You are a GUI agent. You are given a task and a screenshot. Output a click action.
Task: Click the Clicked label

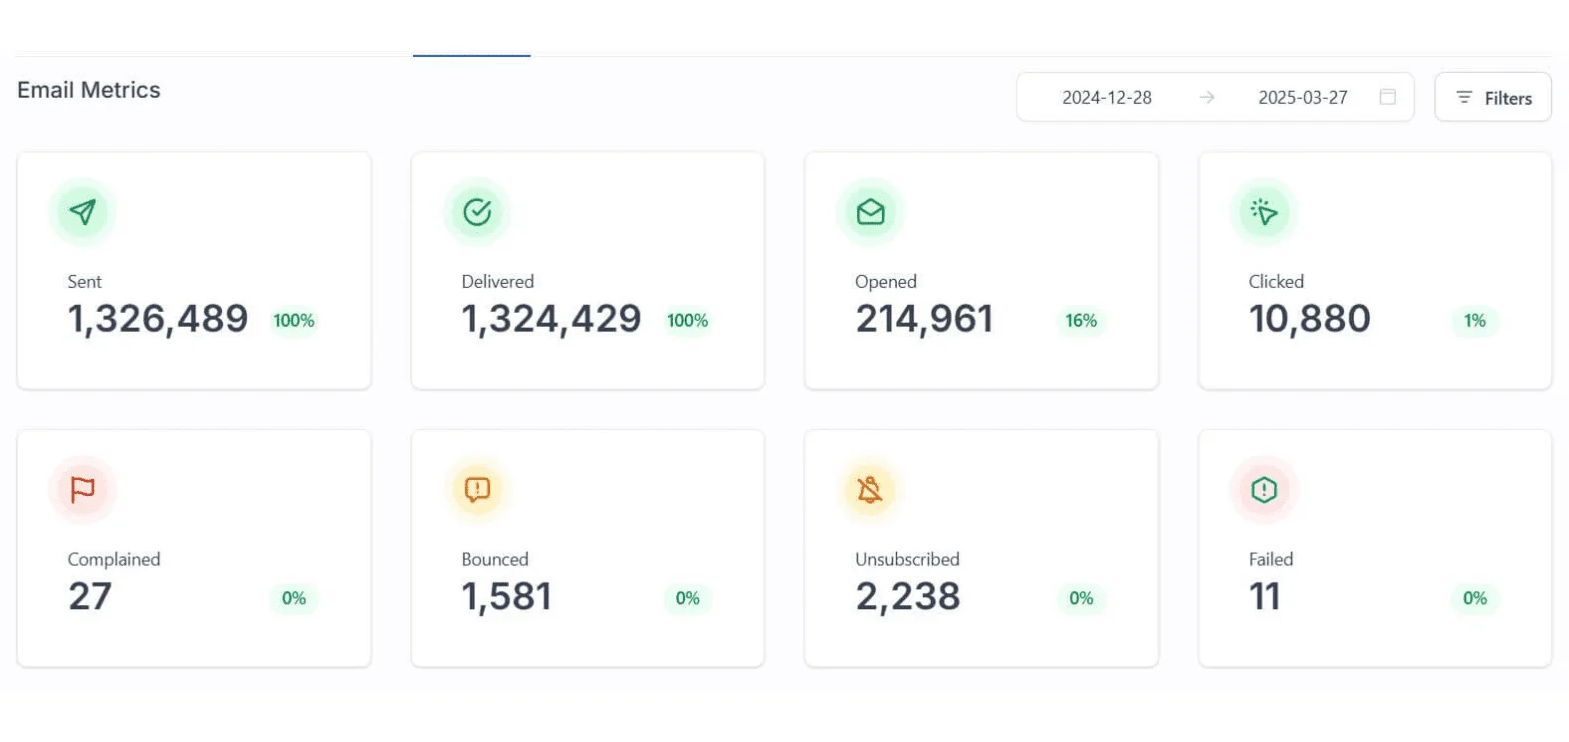pyautogui.click(x=1276, y=282)
